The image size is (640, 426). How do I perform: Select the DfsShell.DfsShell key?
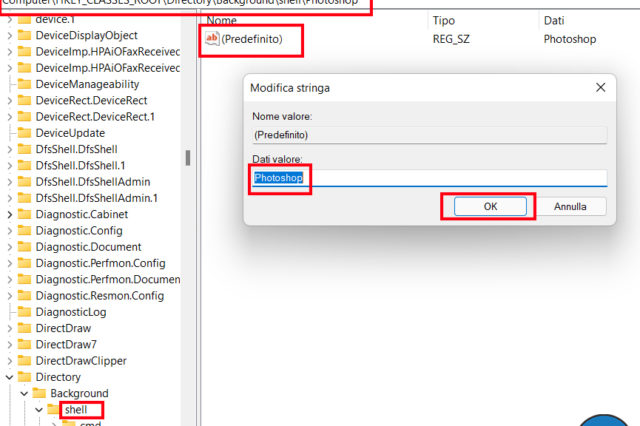pyautogui.click(x=76, y=149)
